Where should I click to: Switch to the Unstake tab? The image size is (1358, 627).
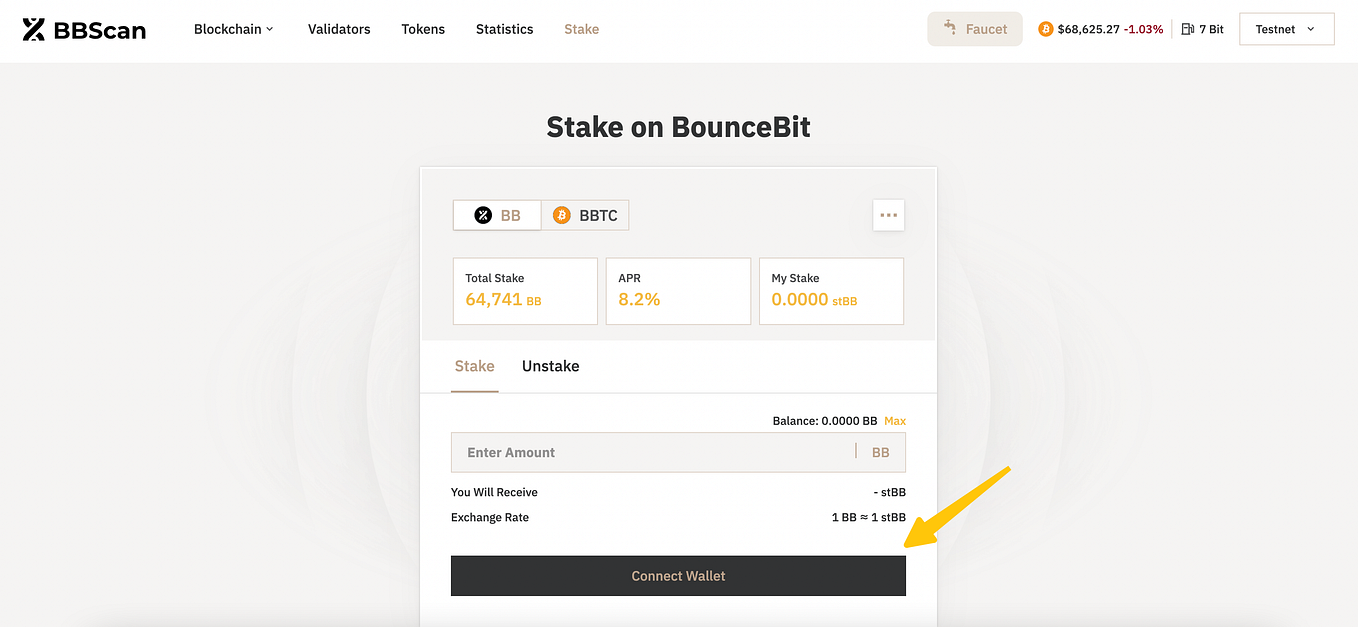550,366
